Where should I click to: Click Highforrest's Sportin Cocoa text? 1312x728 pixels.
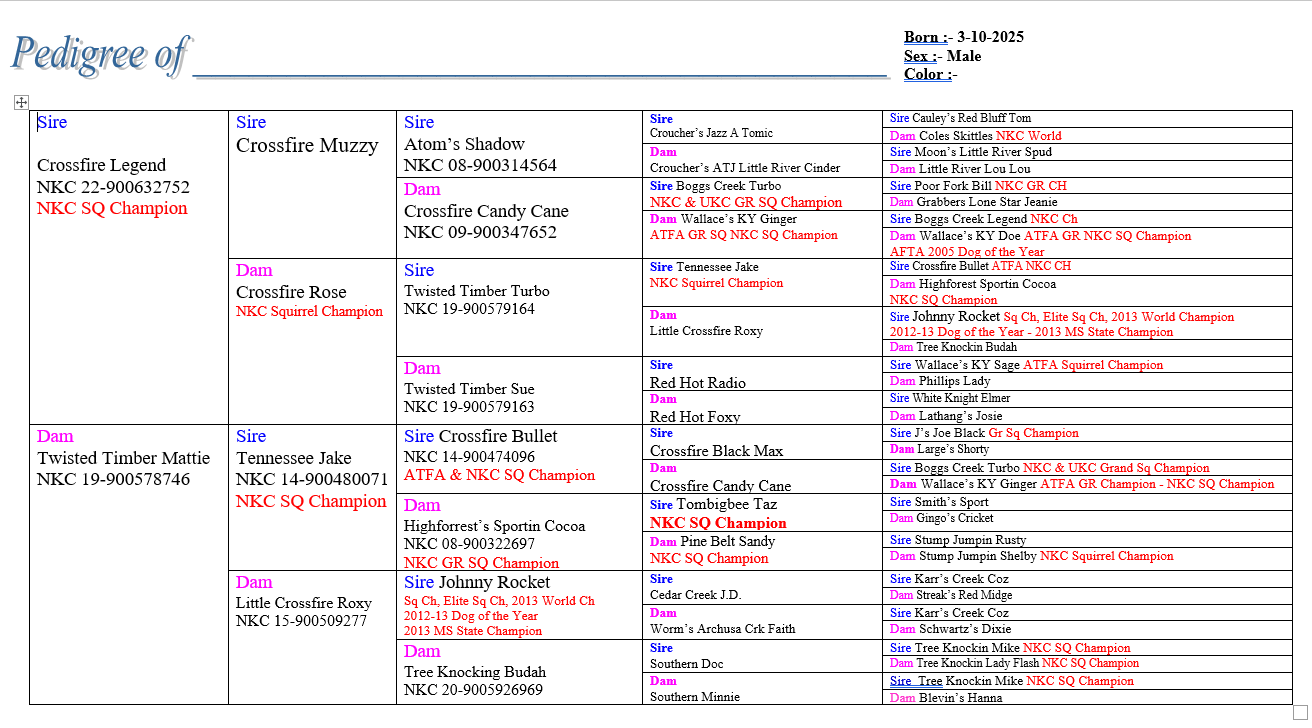click(x=494, y=527)
